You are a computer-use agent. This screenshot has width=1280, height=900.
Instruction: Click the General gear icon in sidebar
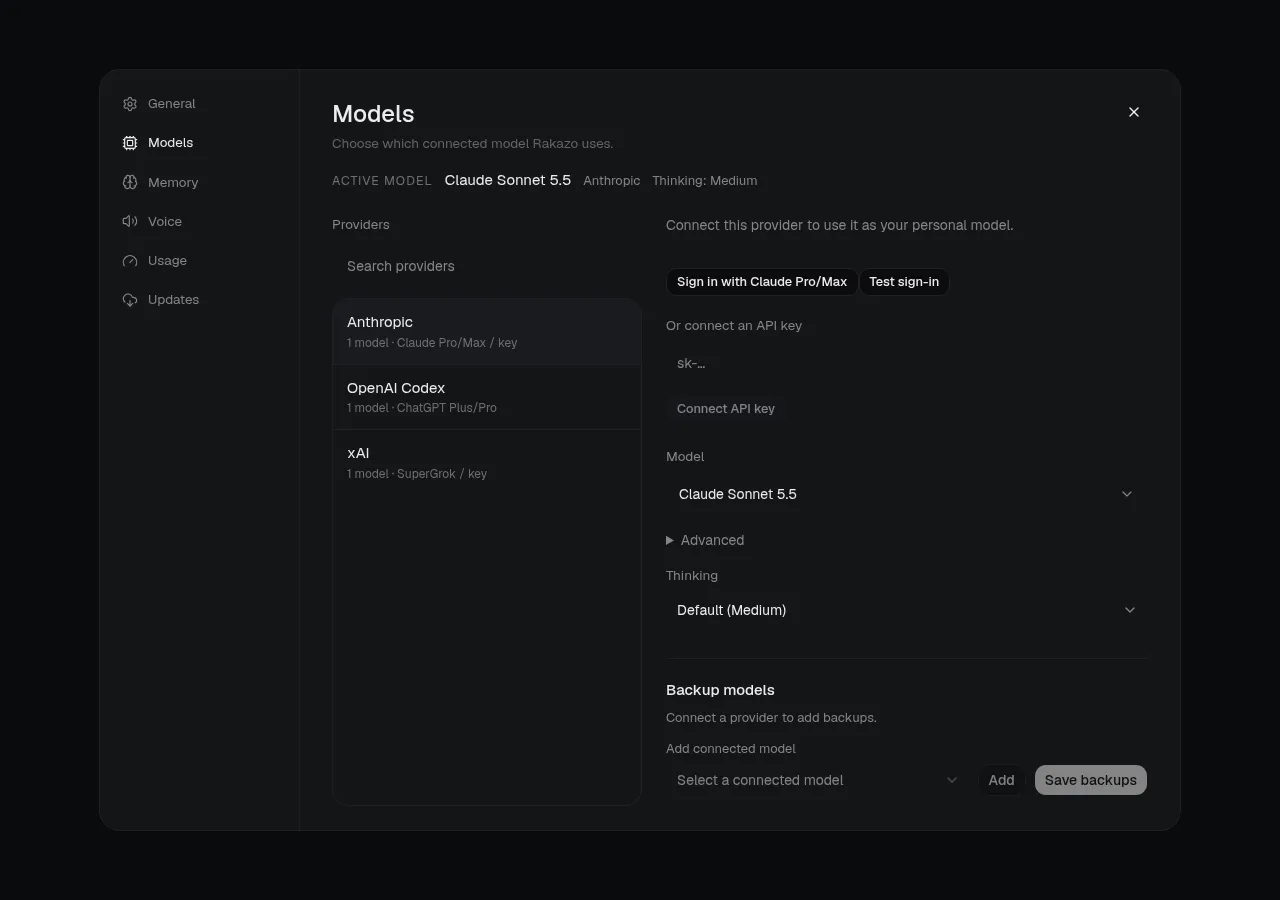pos(130,104)
